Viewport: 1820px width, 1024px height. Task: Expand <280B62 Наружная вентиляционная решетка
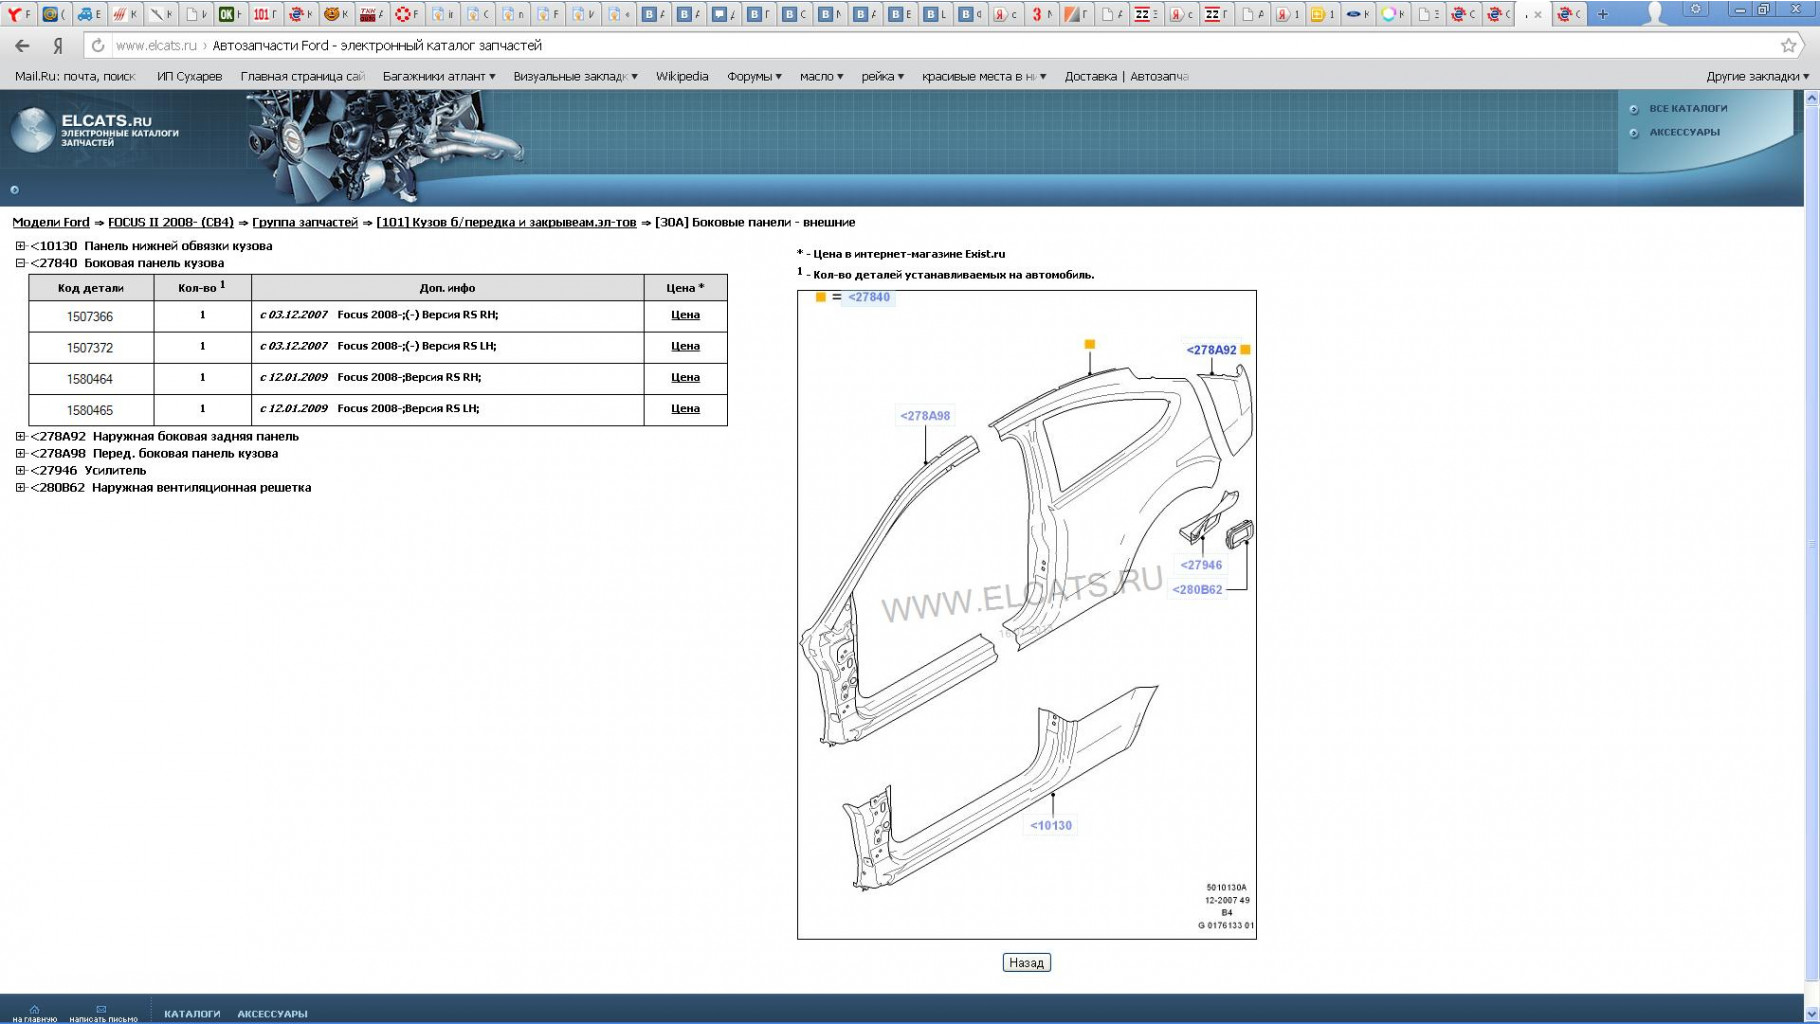[x=20, y=488]
